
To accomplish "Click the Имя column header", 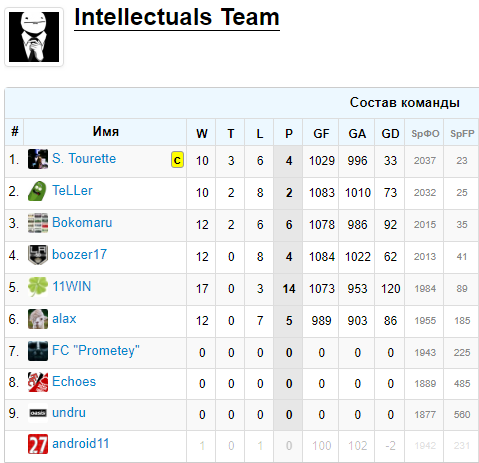I will point(105,132).
